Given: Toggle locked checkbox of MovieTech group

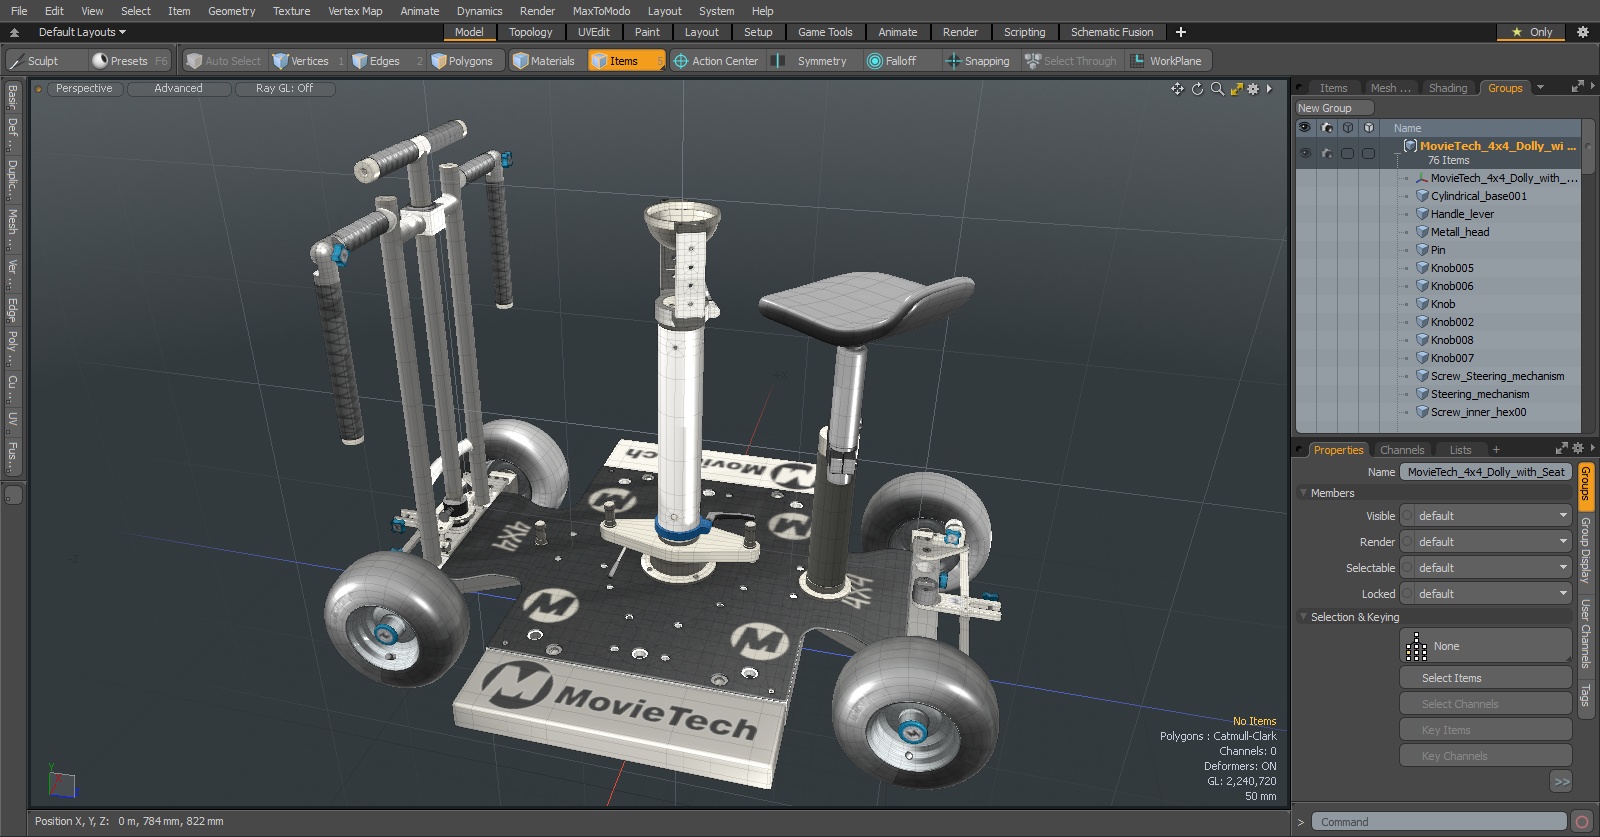Looking at the screenshot, I should point(1369,153).
